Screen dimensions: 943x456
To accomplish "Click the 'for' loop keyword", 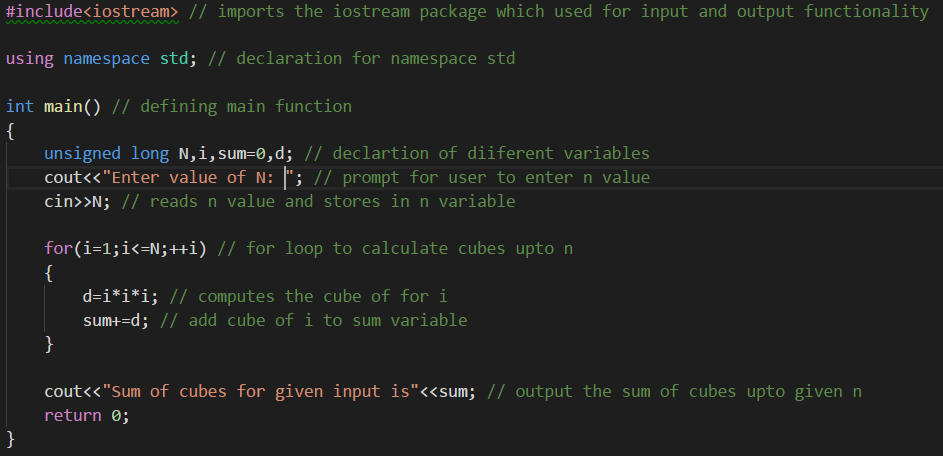I will pos(58,248).
